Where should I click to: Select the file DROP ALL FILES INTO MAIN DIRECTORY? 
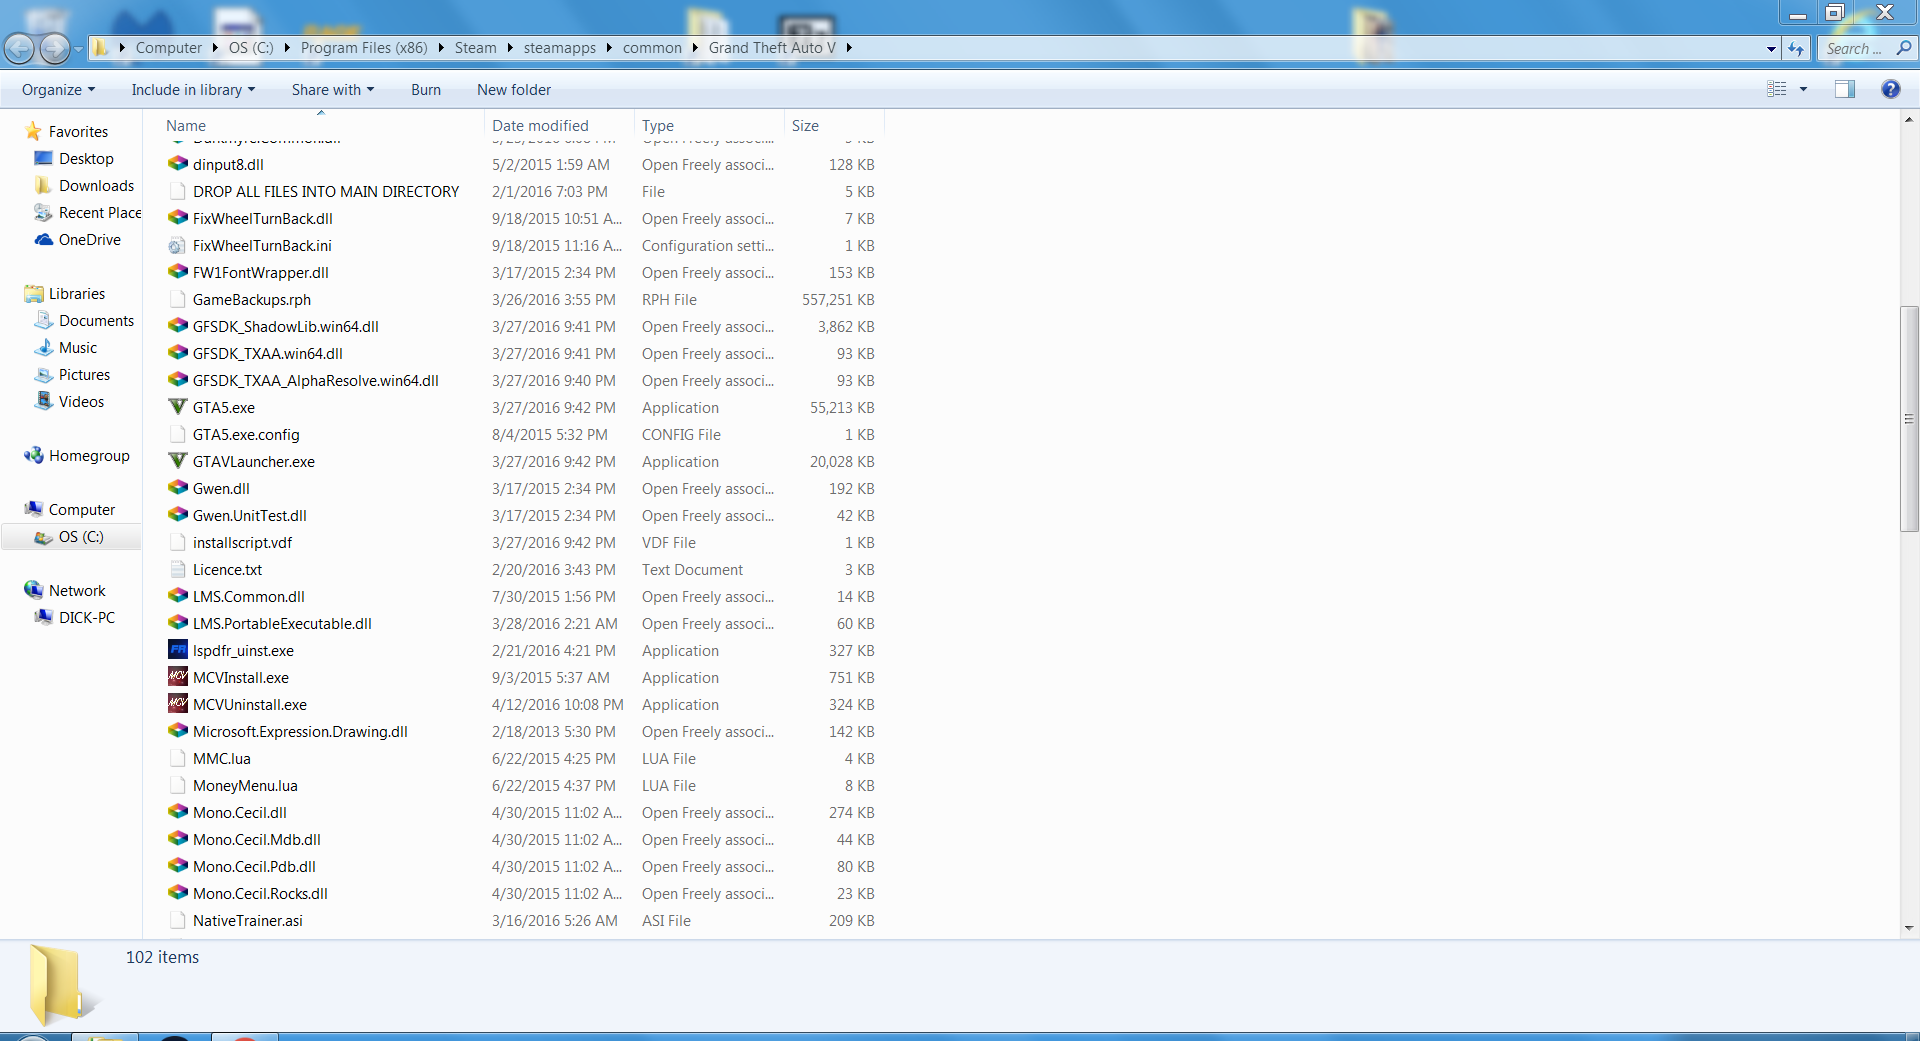coord(326,191)
